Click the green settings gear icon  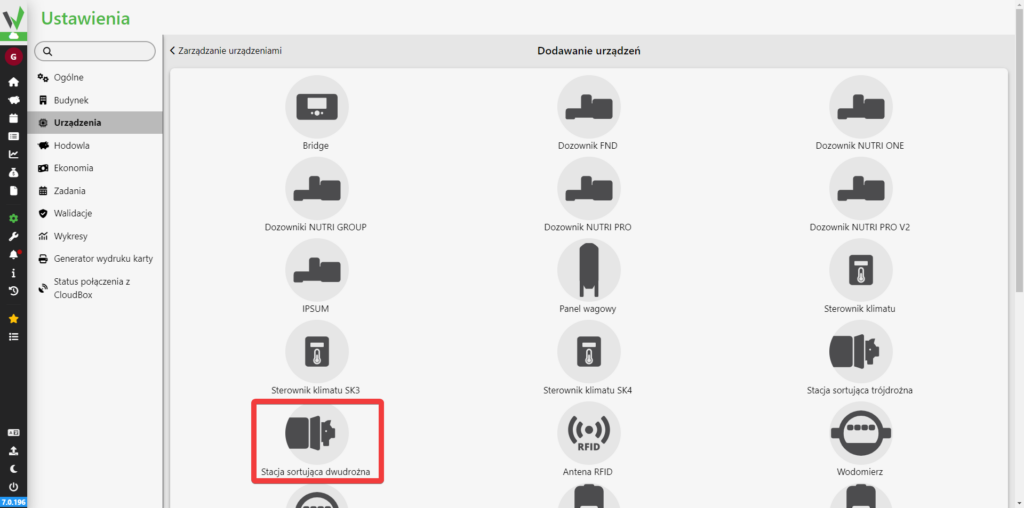[13, 219]
